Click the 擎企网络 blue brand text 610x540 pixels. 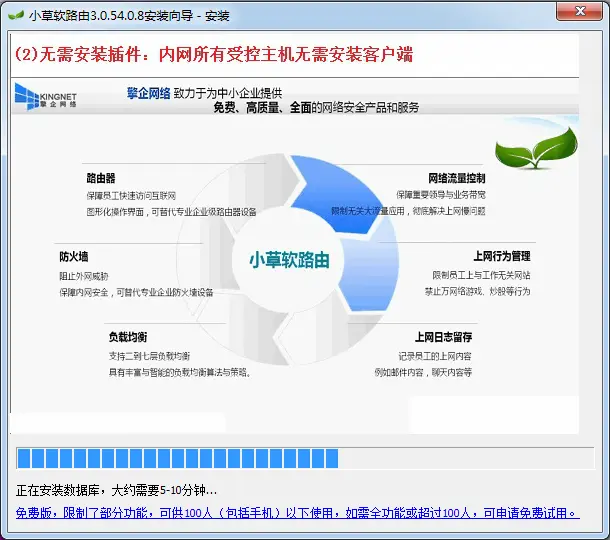[x=148, y=93]
